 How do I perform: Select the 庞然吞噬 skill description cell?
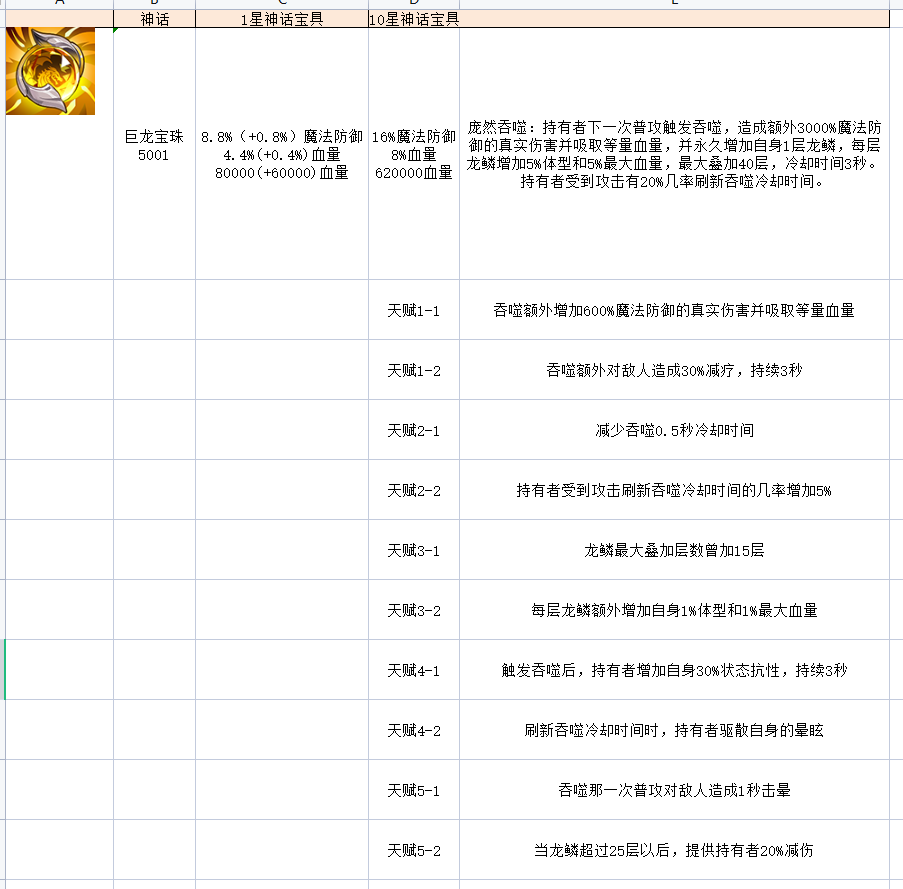point(674,154)
